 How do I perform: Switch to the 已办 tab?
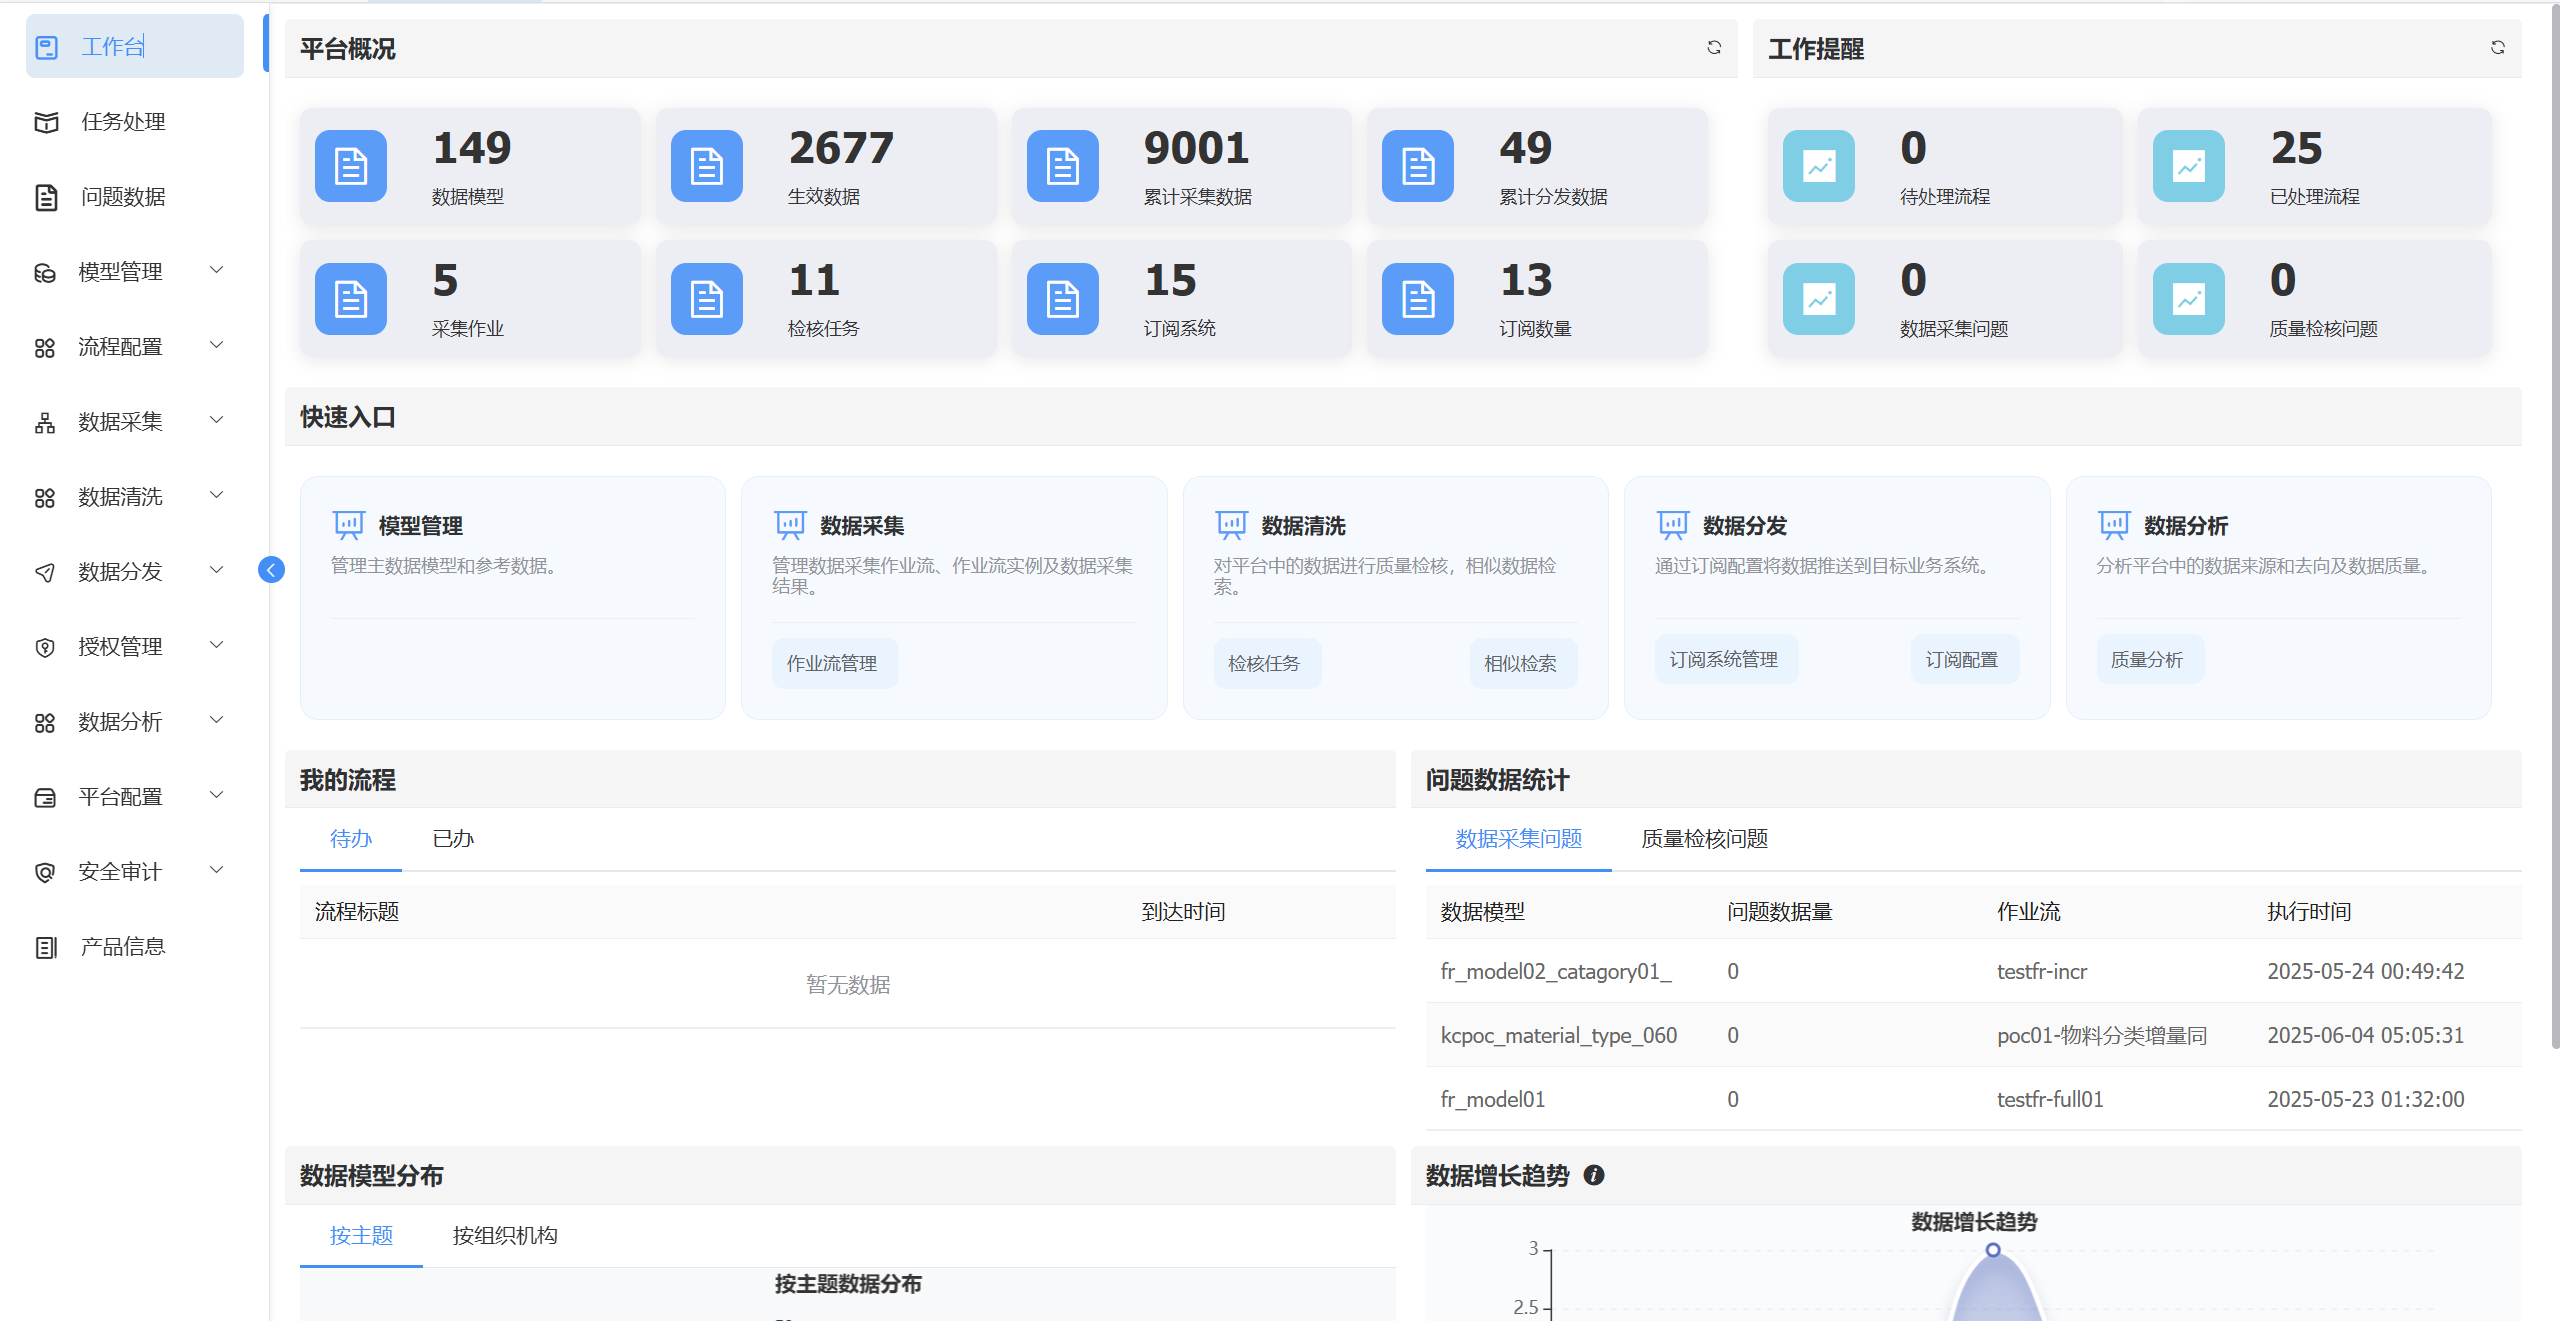[x=453, y=839]
